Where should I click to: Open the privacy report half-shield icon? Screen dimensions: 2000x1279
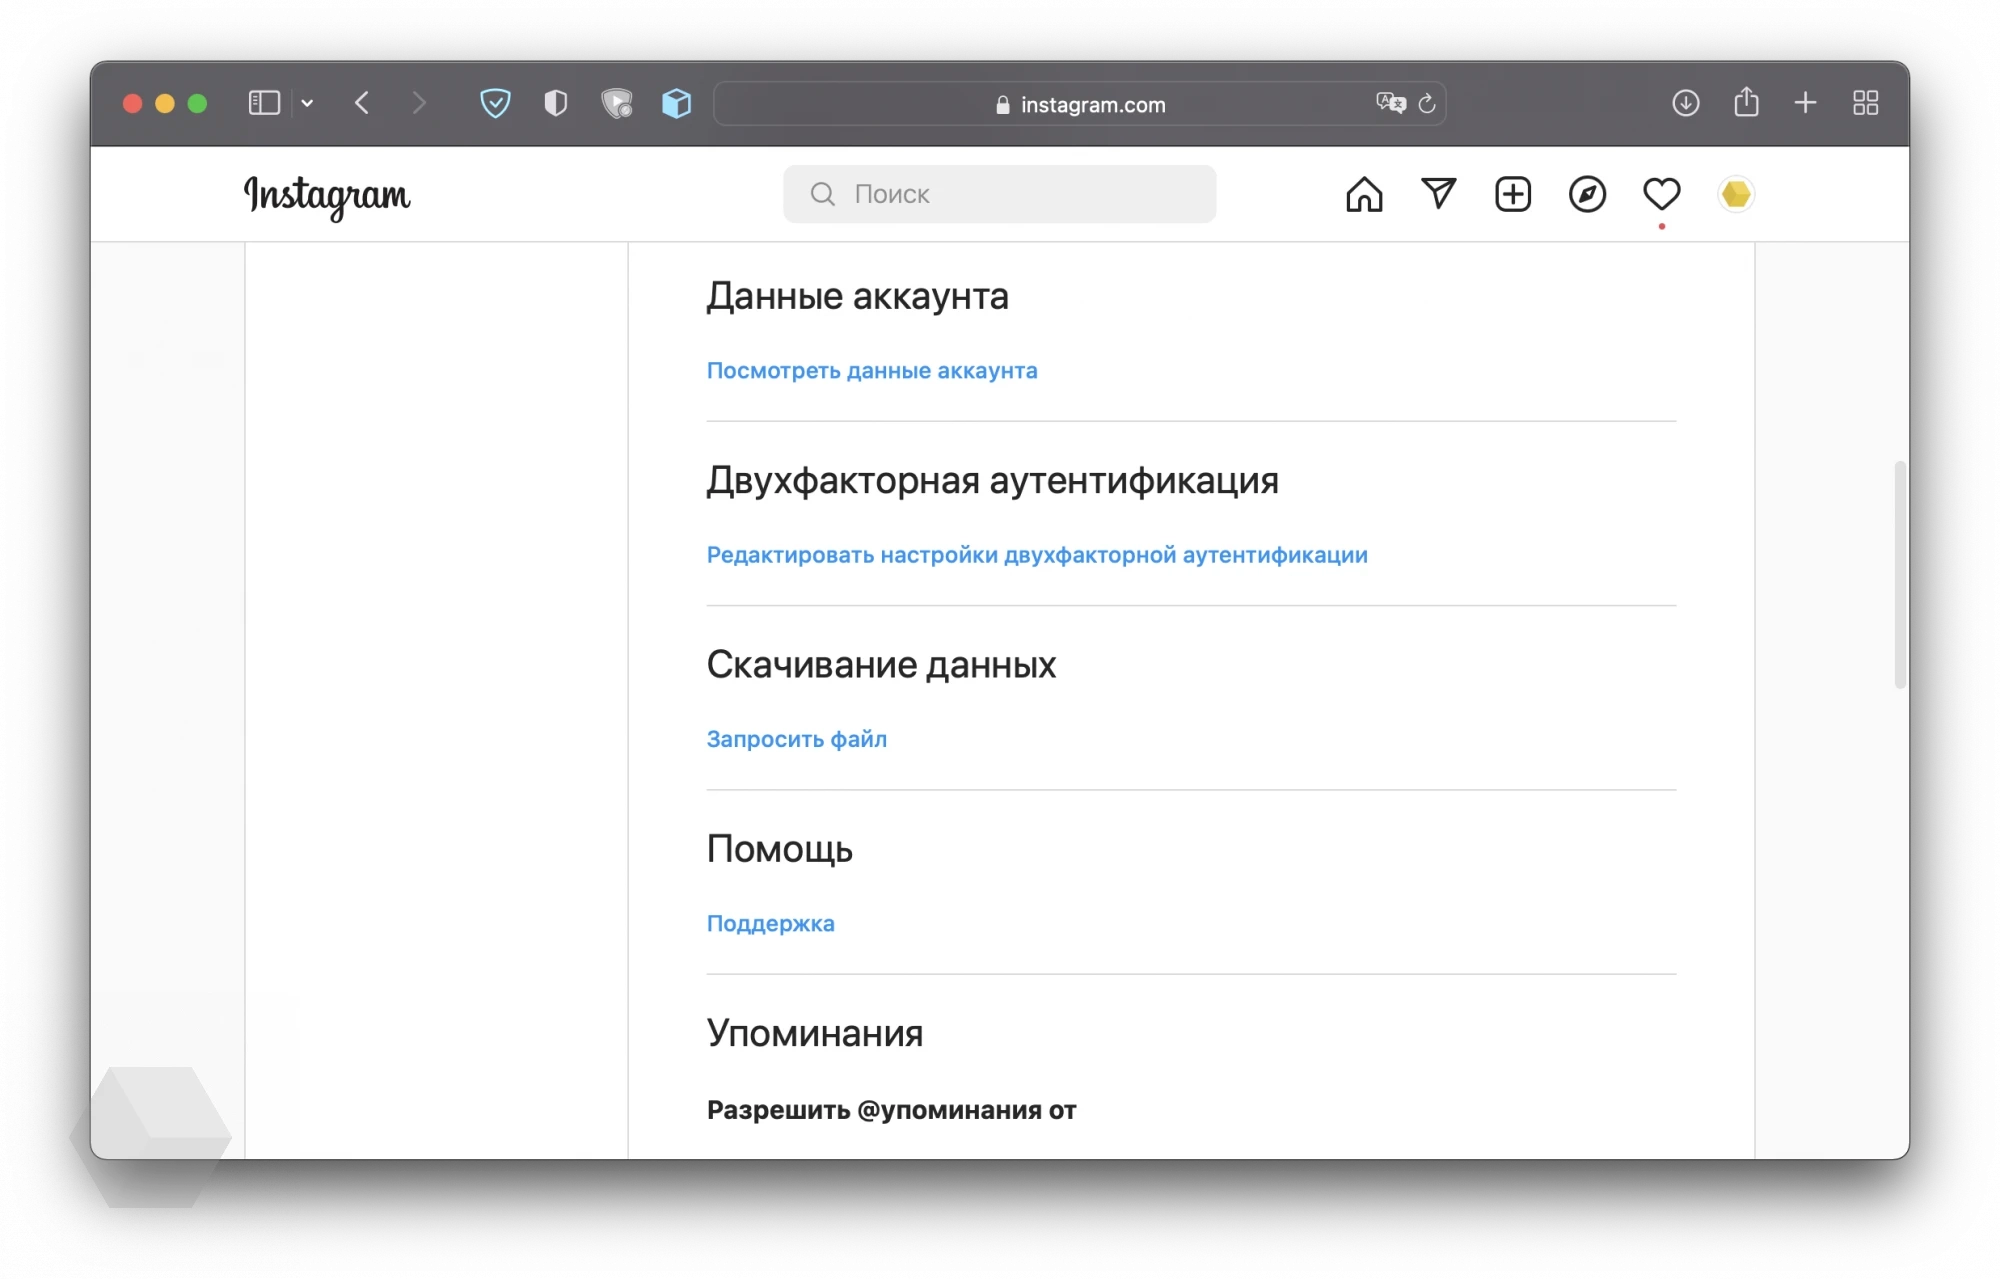[556, 103]
